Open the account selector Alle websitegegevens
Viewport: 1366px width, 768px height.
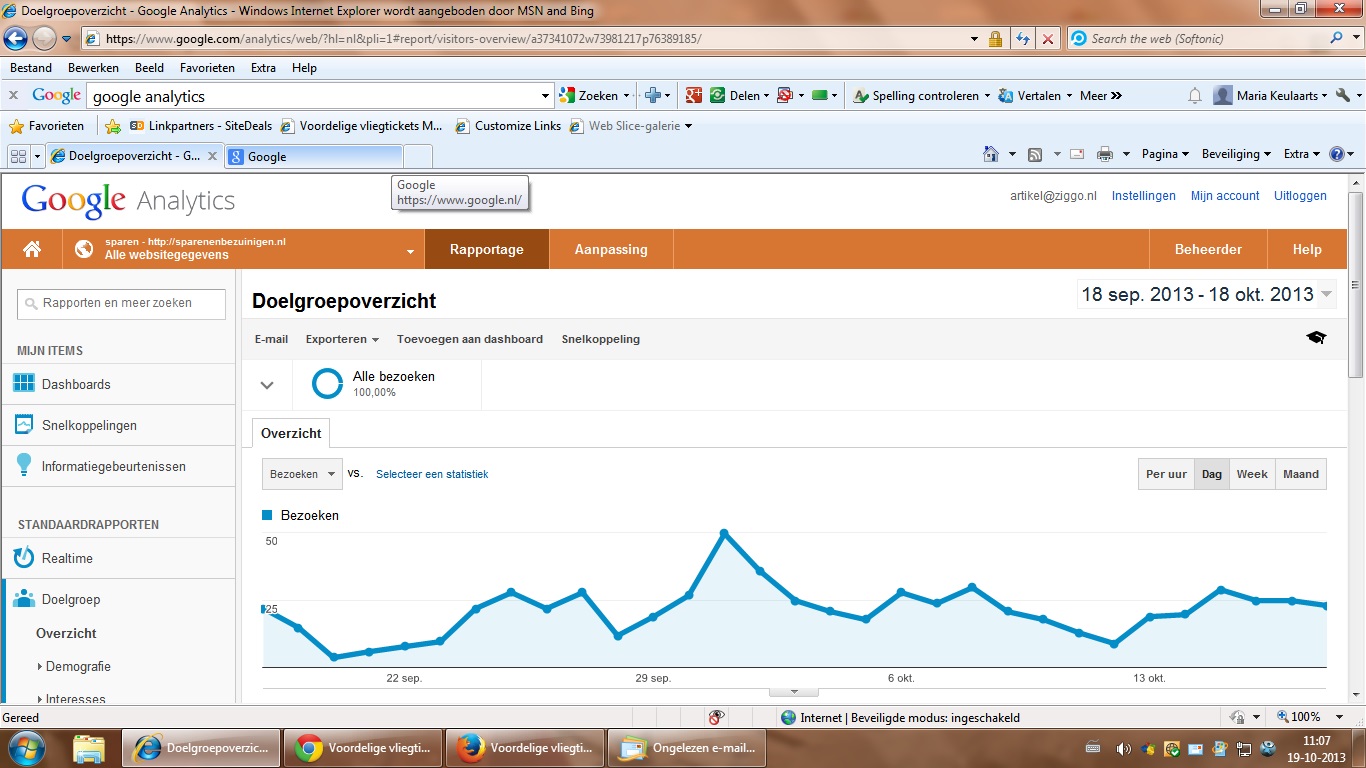244,249
